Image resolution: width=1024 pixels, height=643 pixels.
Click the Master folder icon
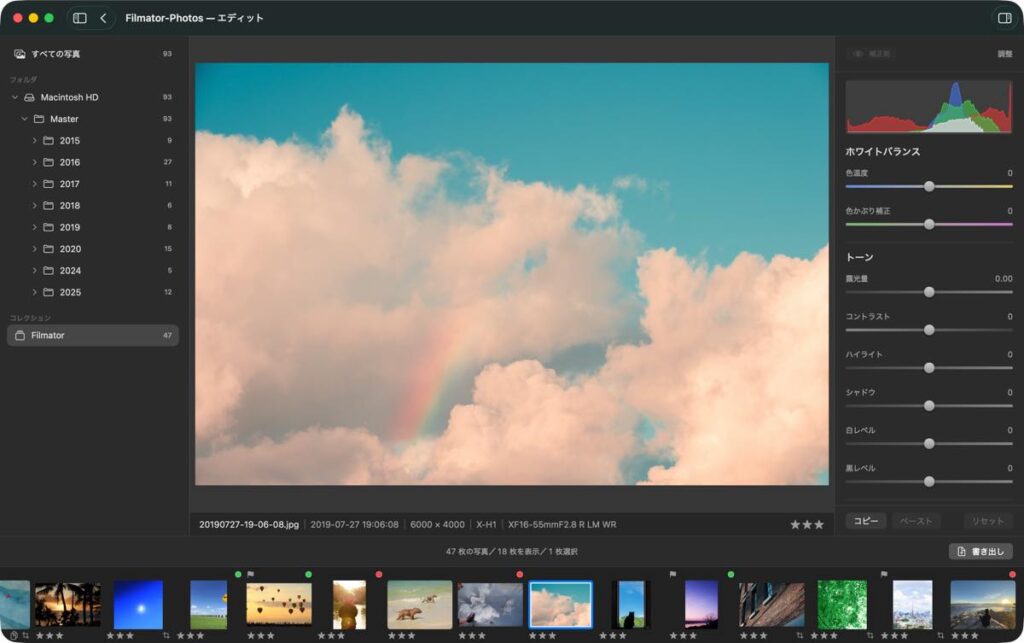pyautogui.click(x=39, y=119)
